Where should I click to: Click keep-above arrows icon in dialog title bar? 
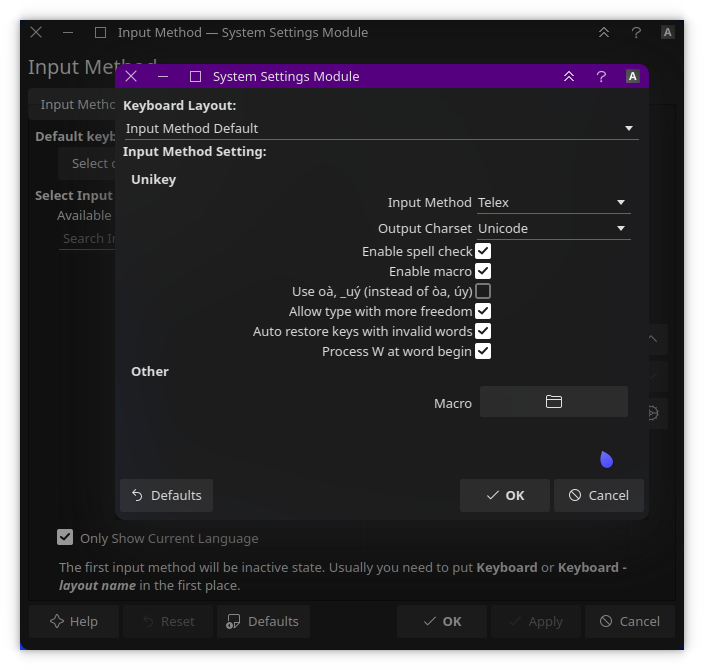[x=569, y=77]
